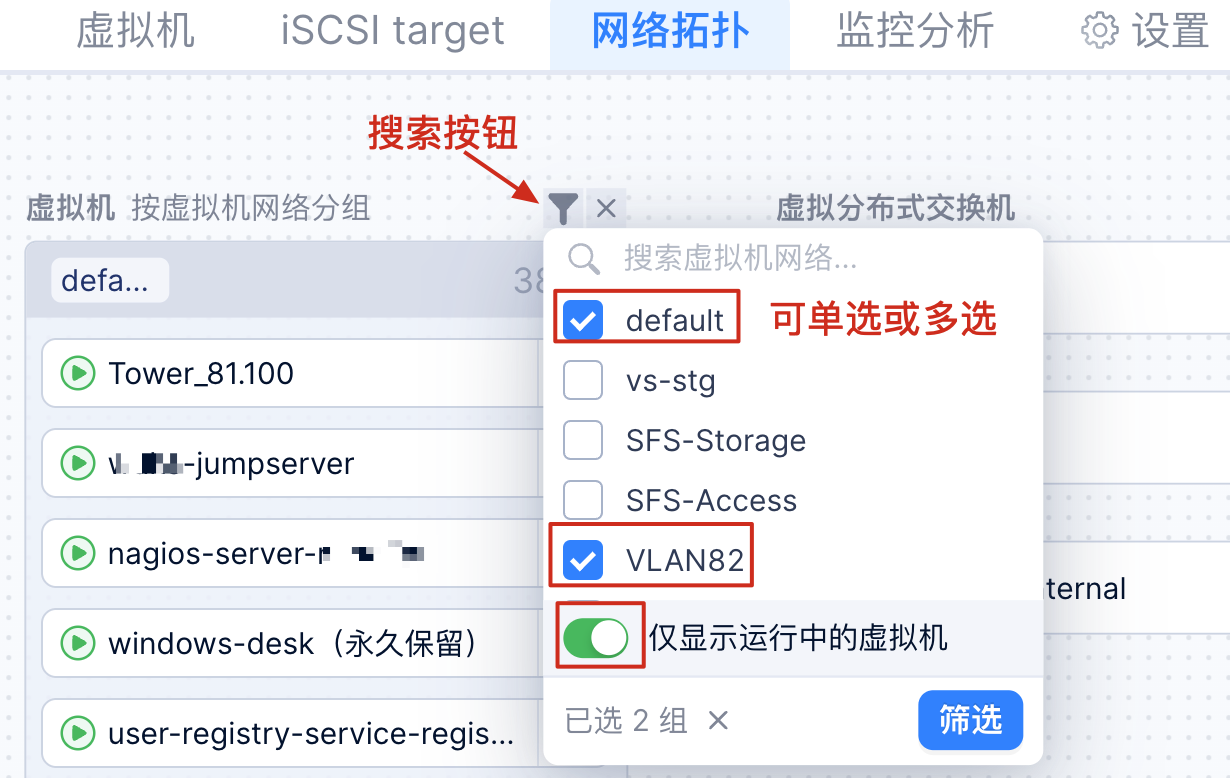Click the settings gear icon
This screenshot has height=778, width=1230.
pos(1099,31)
